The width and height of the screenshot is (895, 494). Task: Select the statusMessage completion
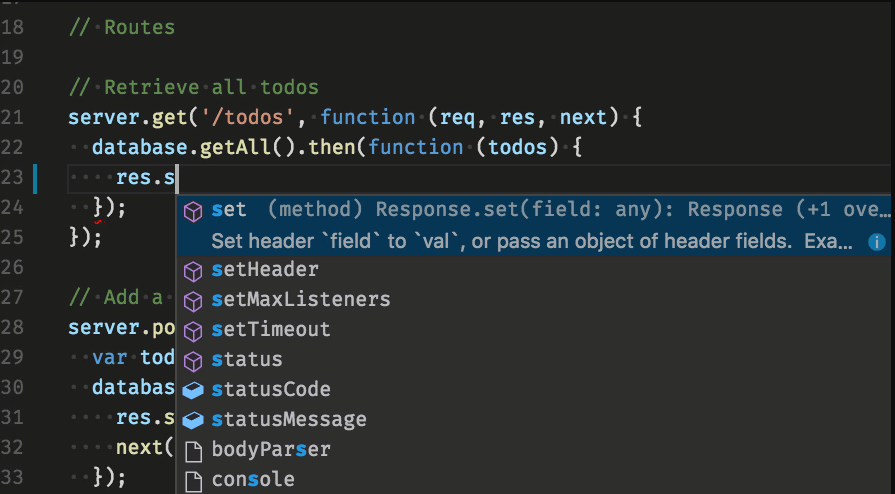535,420
